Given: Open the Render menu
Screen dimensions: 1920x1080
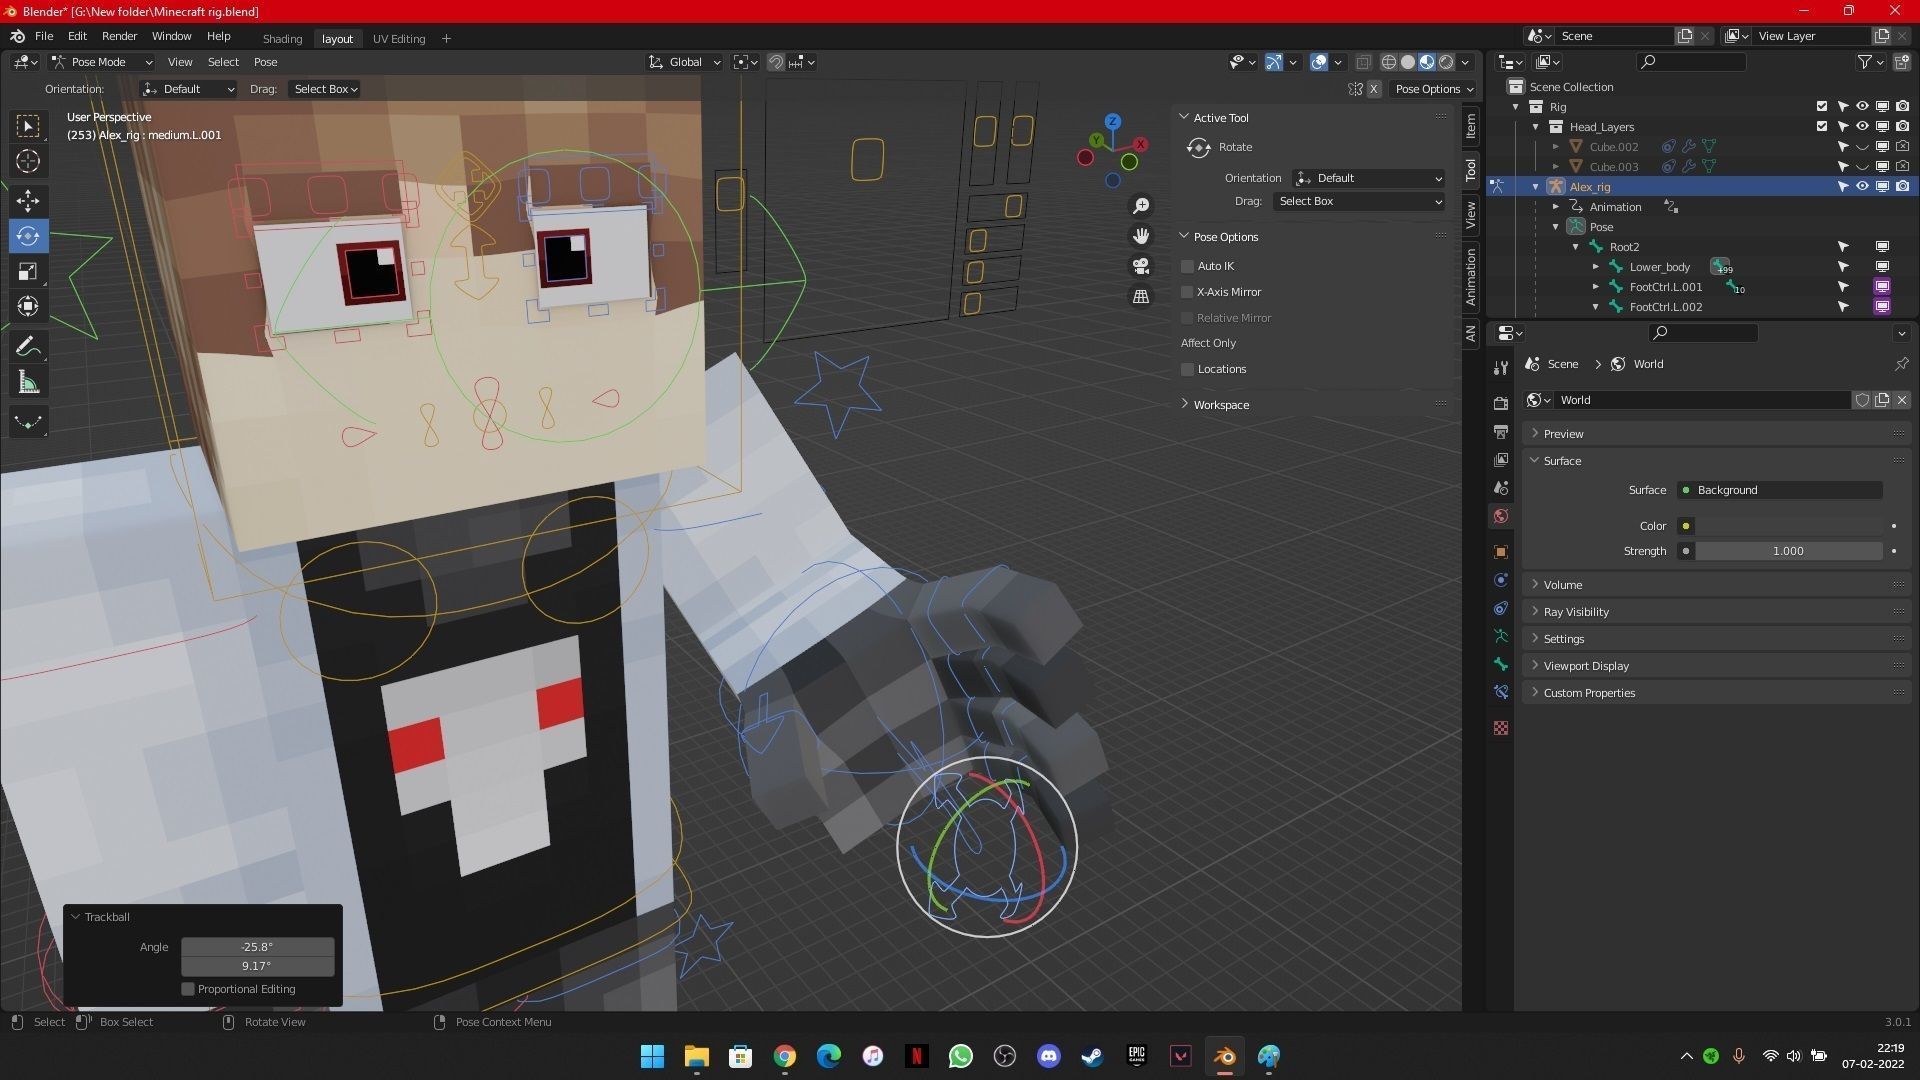Looking at the screenshot, I should tap(119, 36).
